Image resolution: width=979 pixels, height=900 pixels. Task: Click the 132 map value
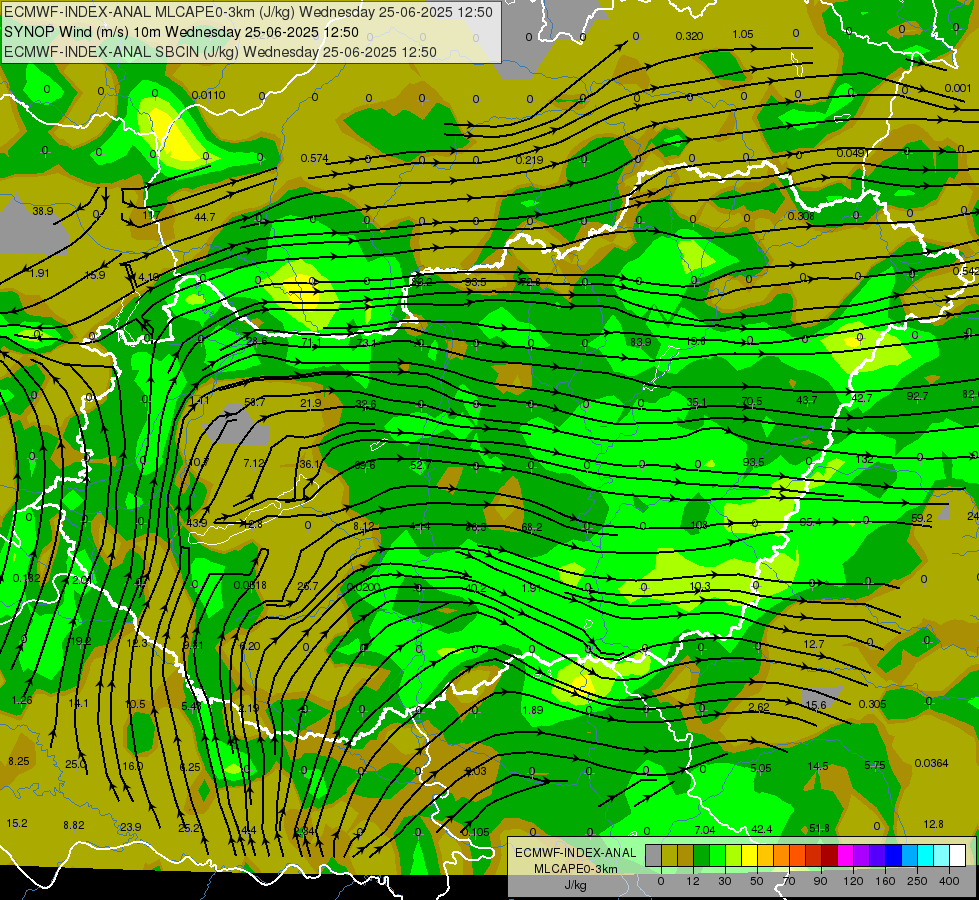point(864,458)
